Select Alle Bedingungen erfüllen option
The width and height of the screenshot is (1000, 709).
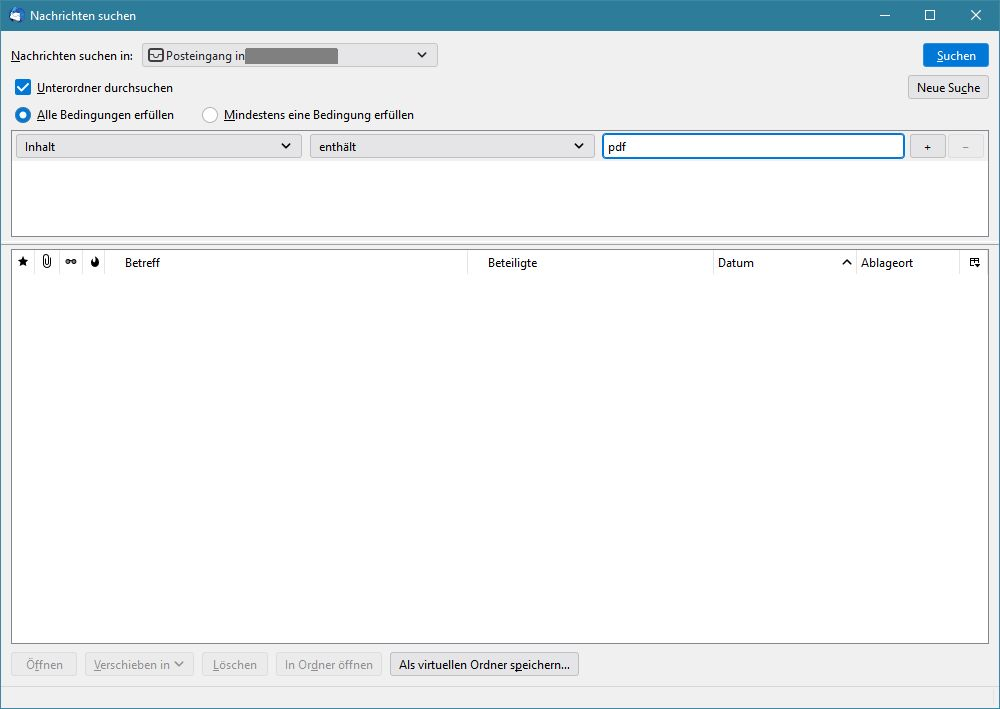[x=23, y=115]
